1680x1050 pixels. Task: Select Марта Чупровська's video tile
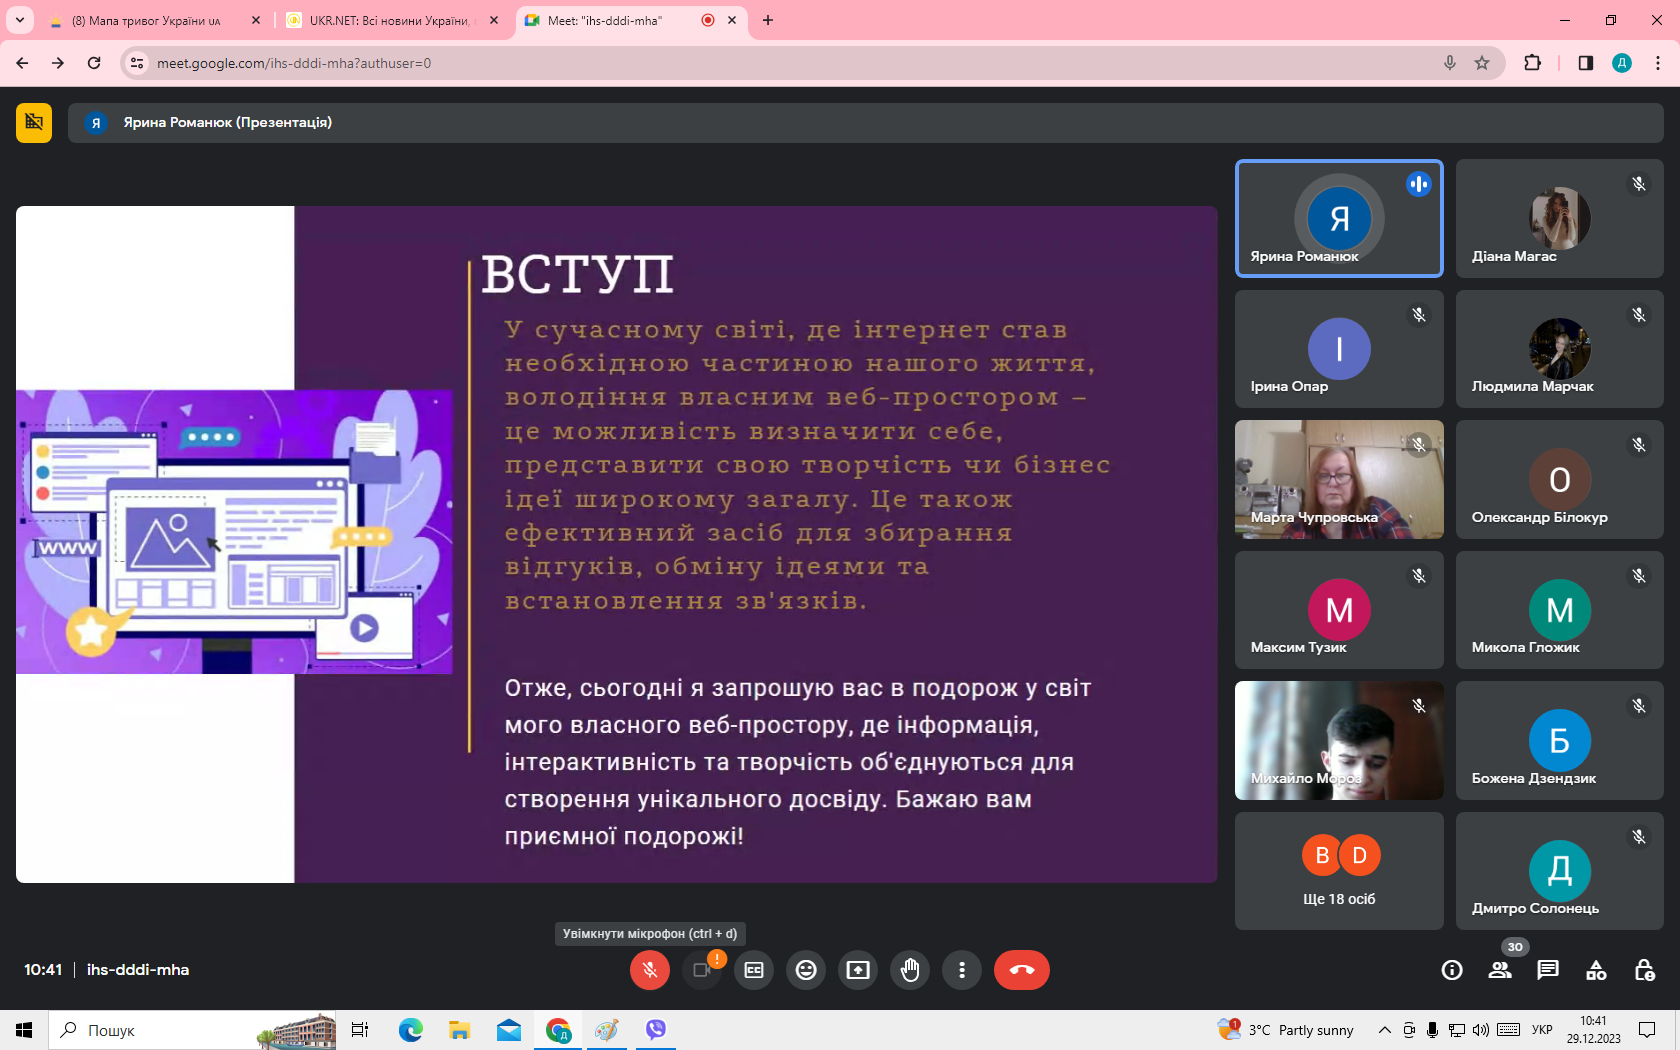pos(1339,479)
